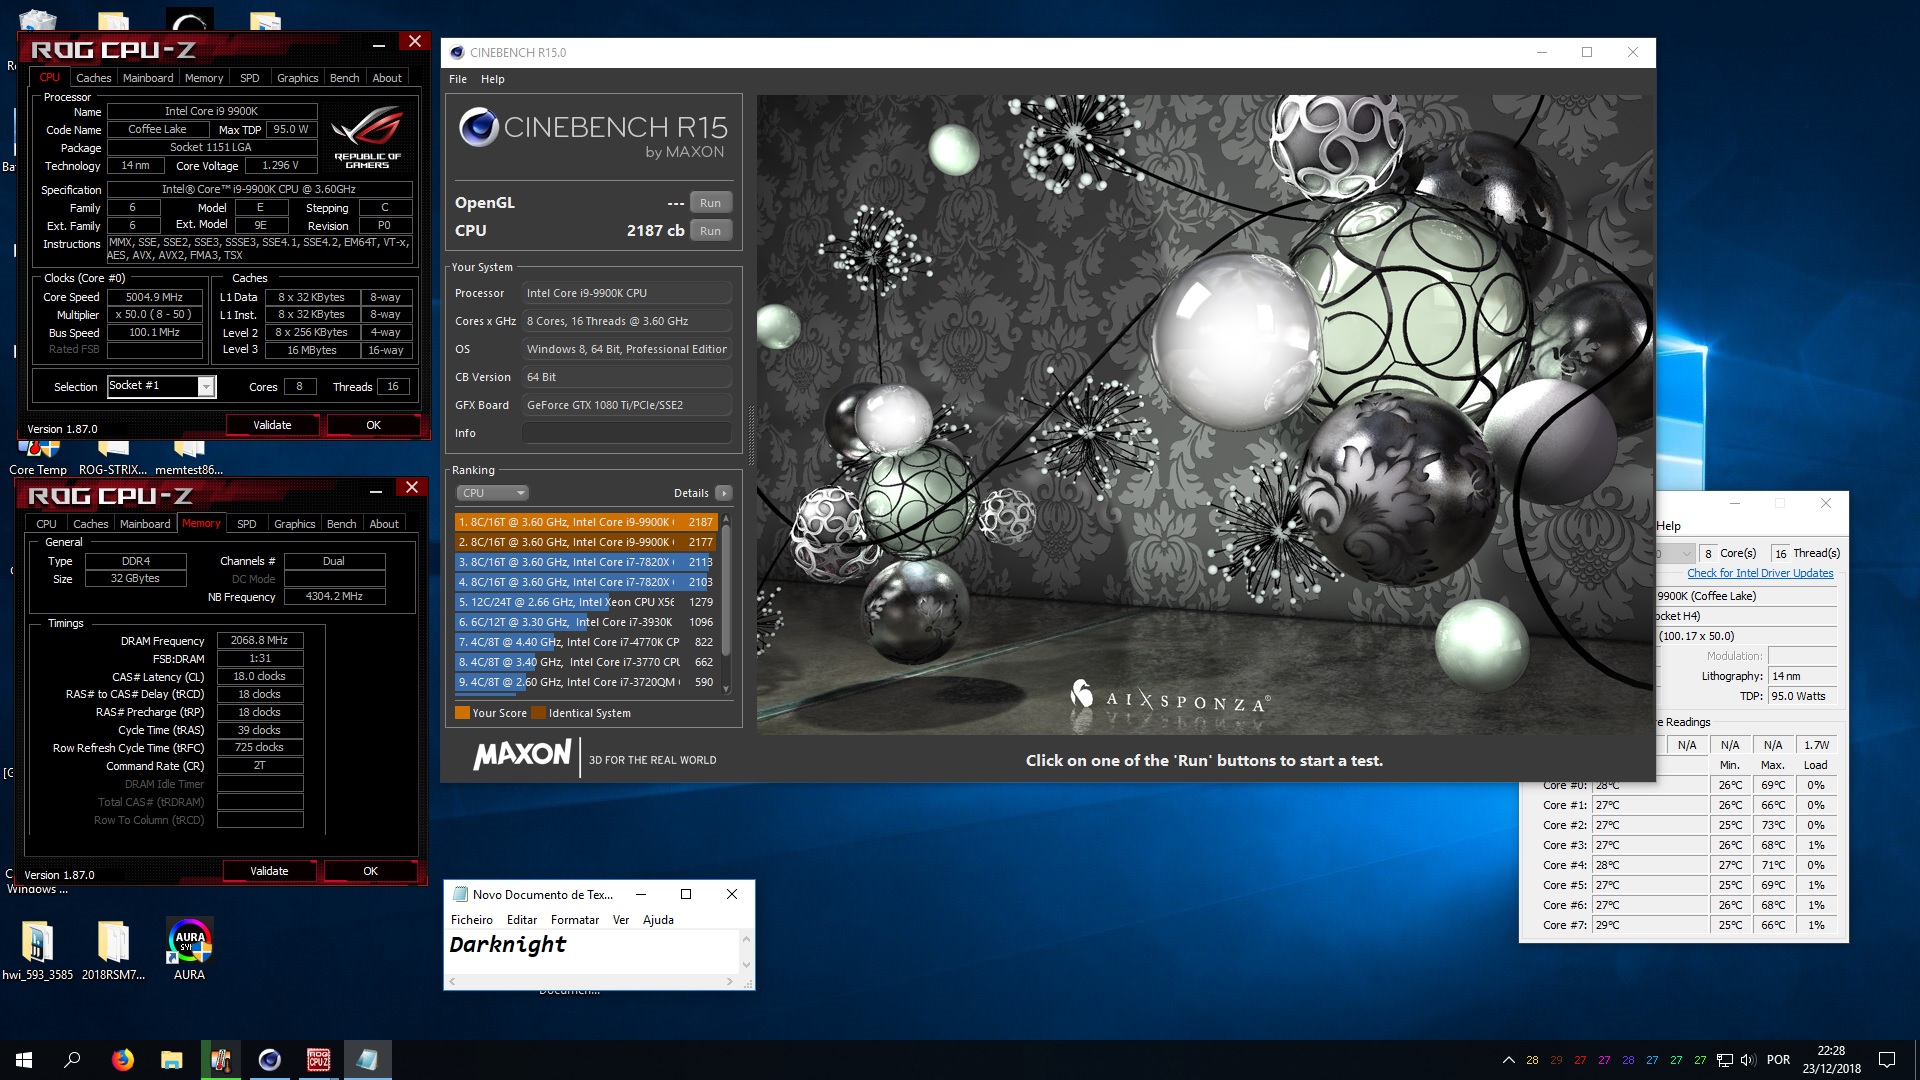Open POR language indicator
Viewport: 1920px width, 1080px height.
1778,1060
